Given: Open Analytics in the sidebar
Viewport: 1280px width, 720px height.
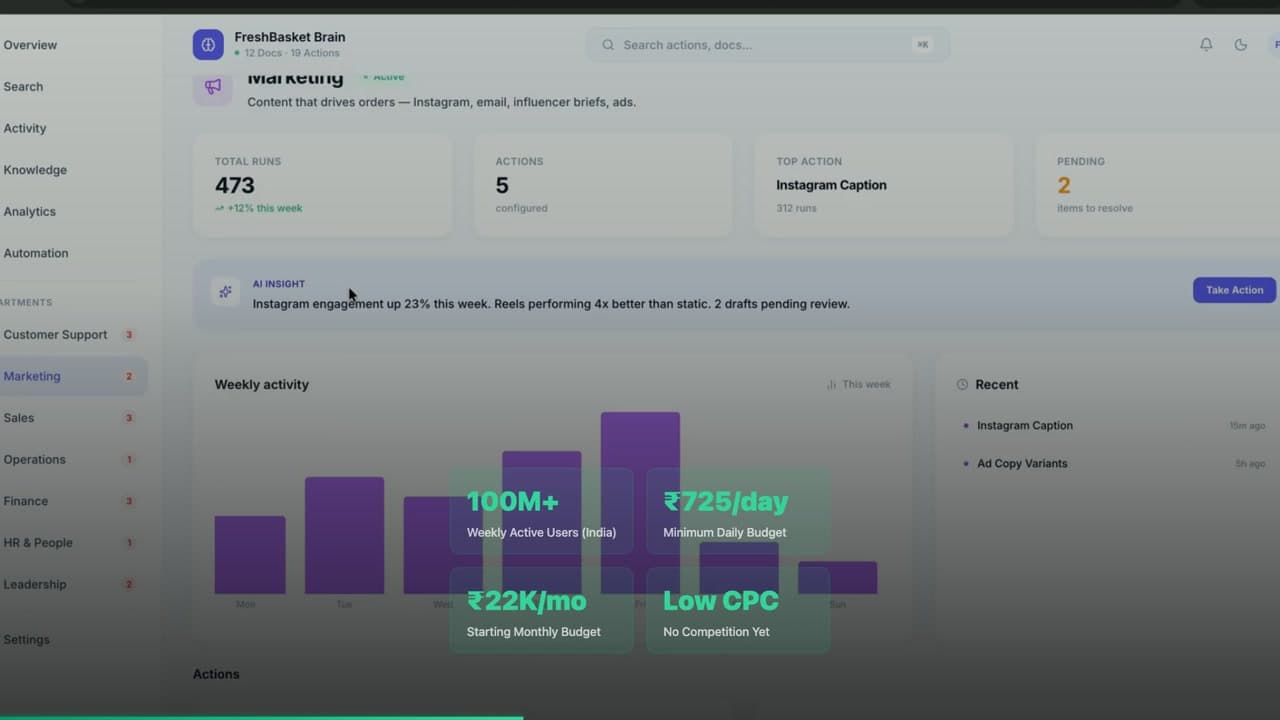Looking at the screenshot, I should (x=30, y=212).
